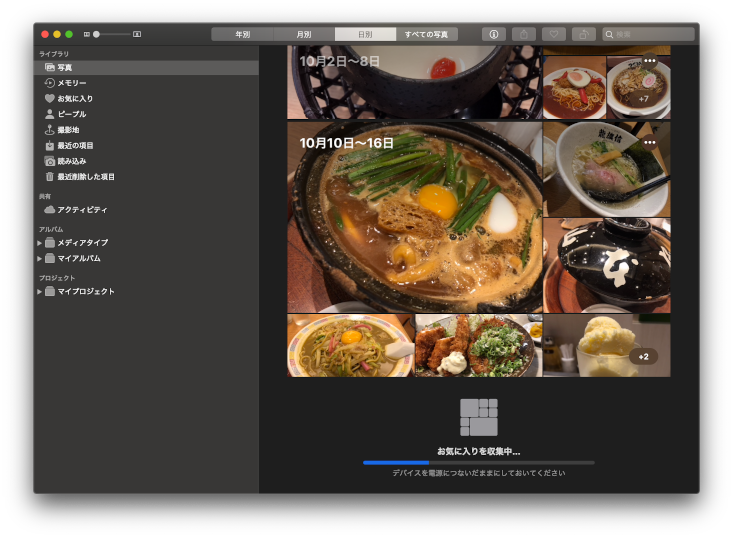Open the fried cutlet plate photo
Viewport: 733px width, 538px height.
pyautogui.click(x=479, y=345)
